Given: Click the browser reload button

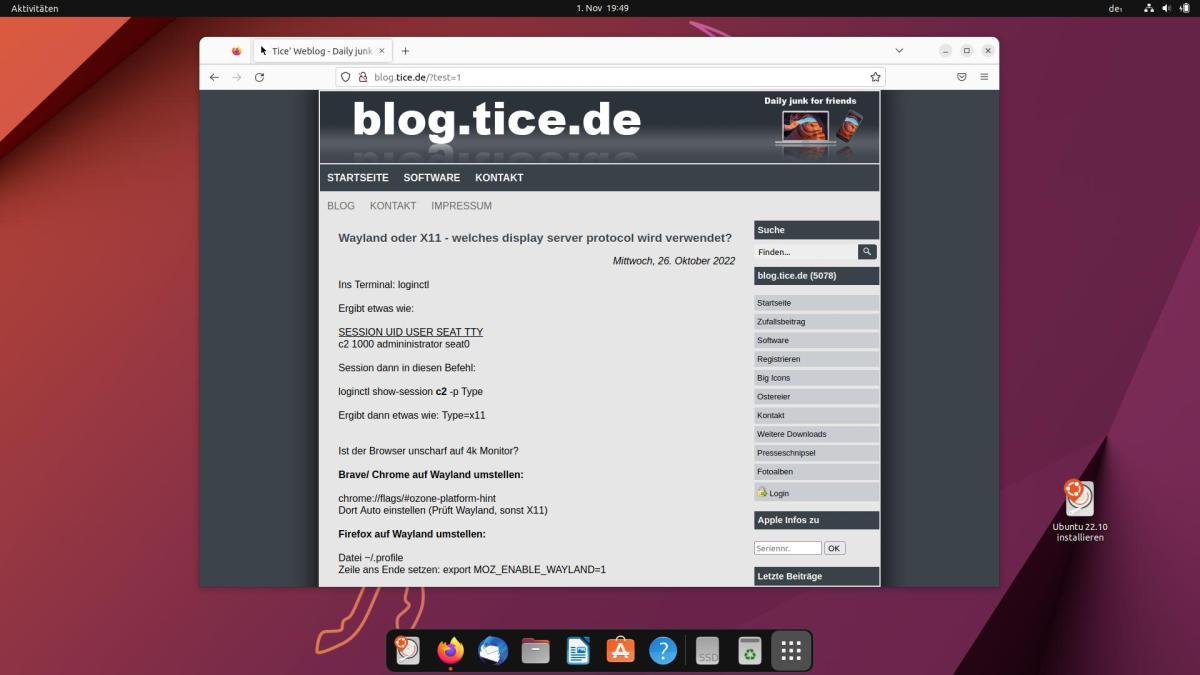Looking at the screenshot, I should pyautogui.click(x=259, y=77).
